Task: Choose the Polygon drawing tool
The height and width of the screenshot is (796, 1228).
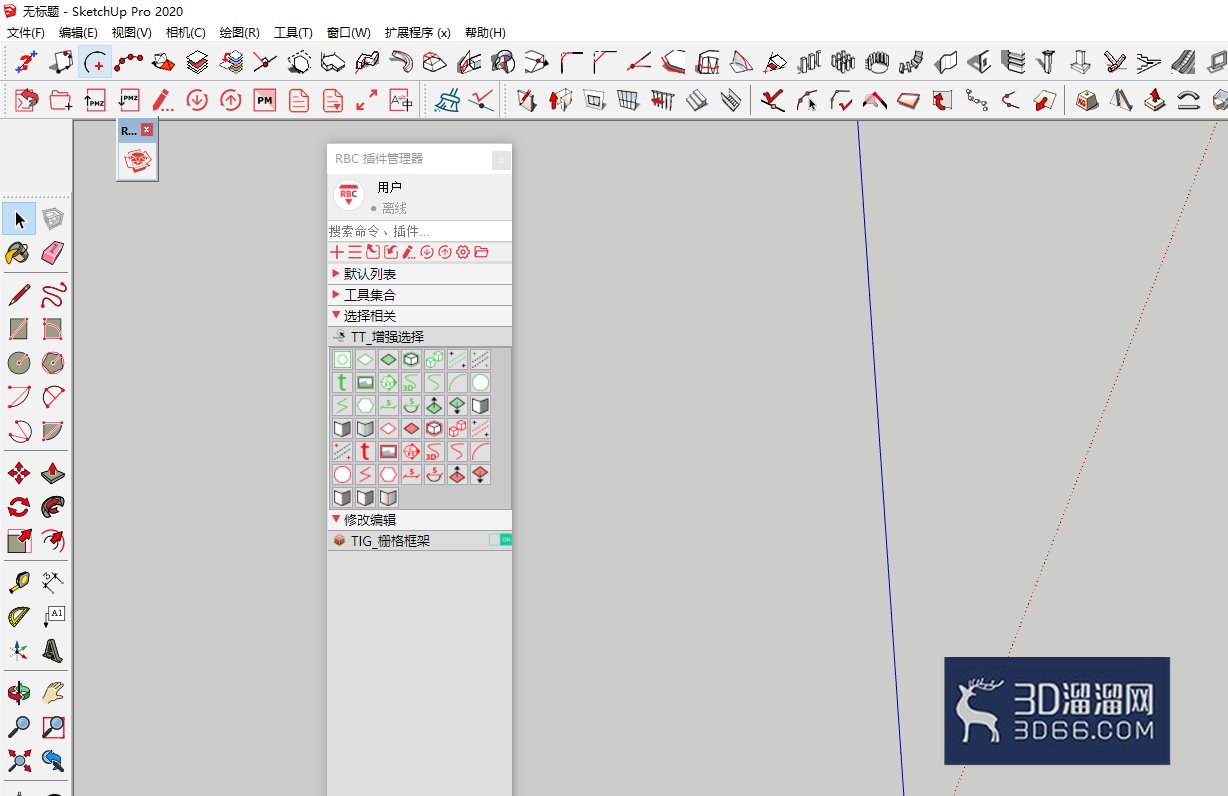Action: point(53,363)
